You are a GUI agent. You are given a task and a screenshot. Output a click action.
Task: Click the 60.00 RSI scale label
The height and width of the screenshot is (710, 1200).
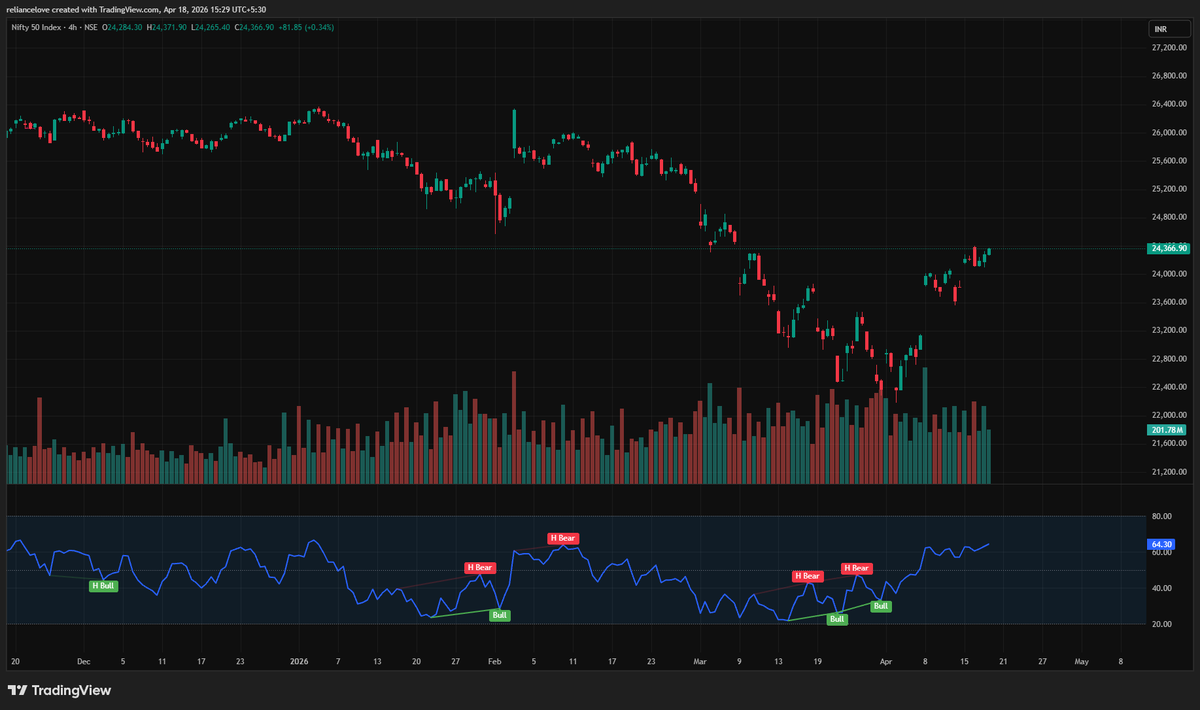click(1161, 553)
